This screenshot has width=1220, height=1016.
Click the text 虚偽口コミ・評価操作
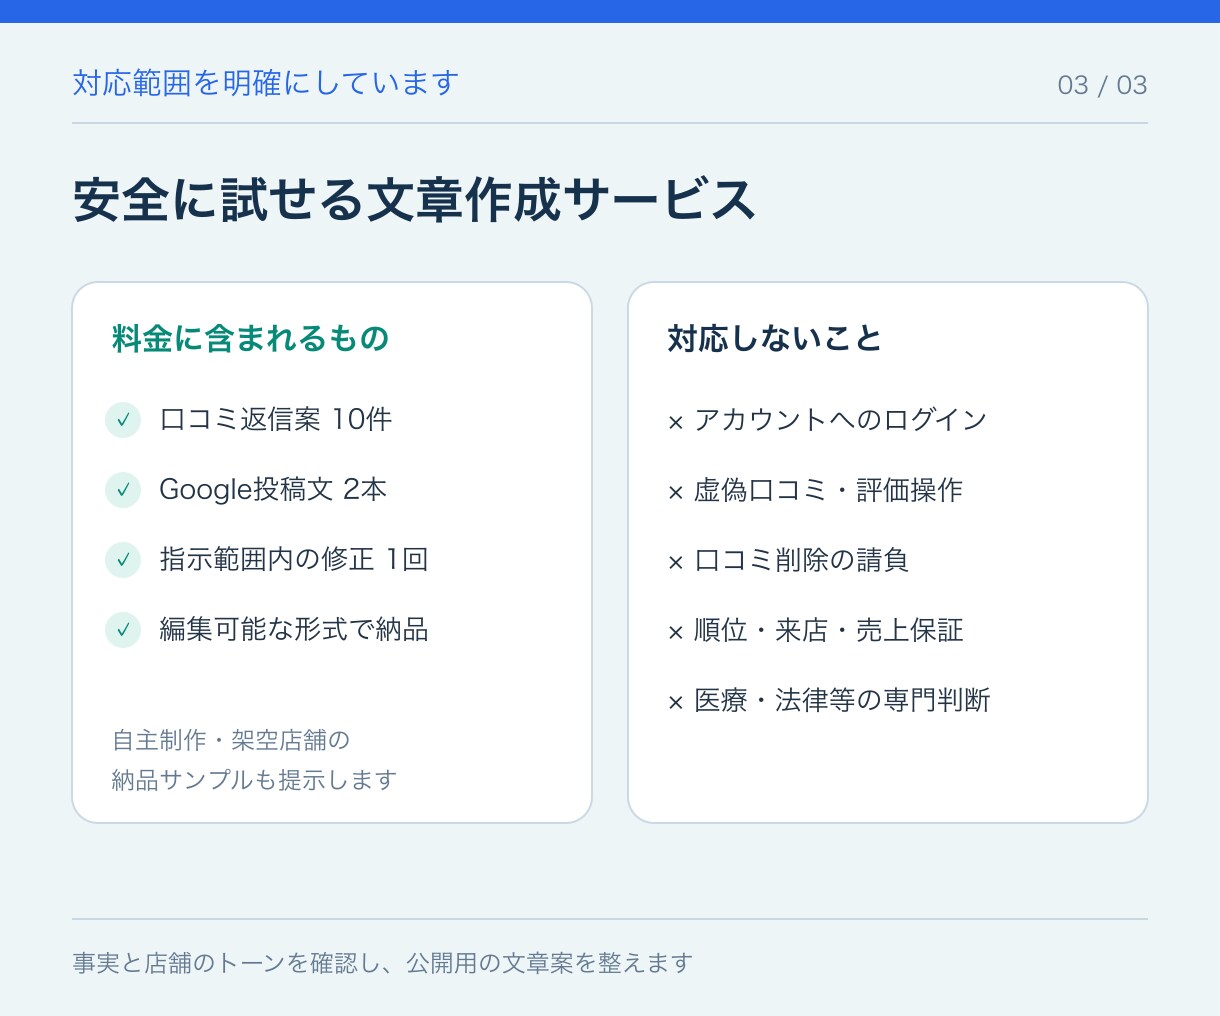[x=829, y=490]
